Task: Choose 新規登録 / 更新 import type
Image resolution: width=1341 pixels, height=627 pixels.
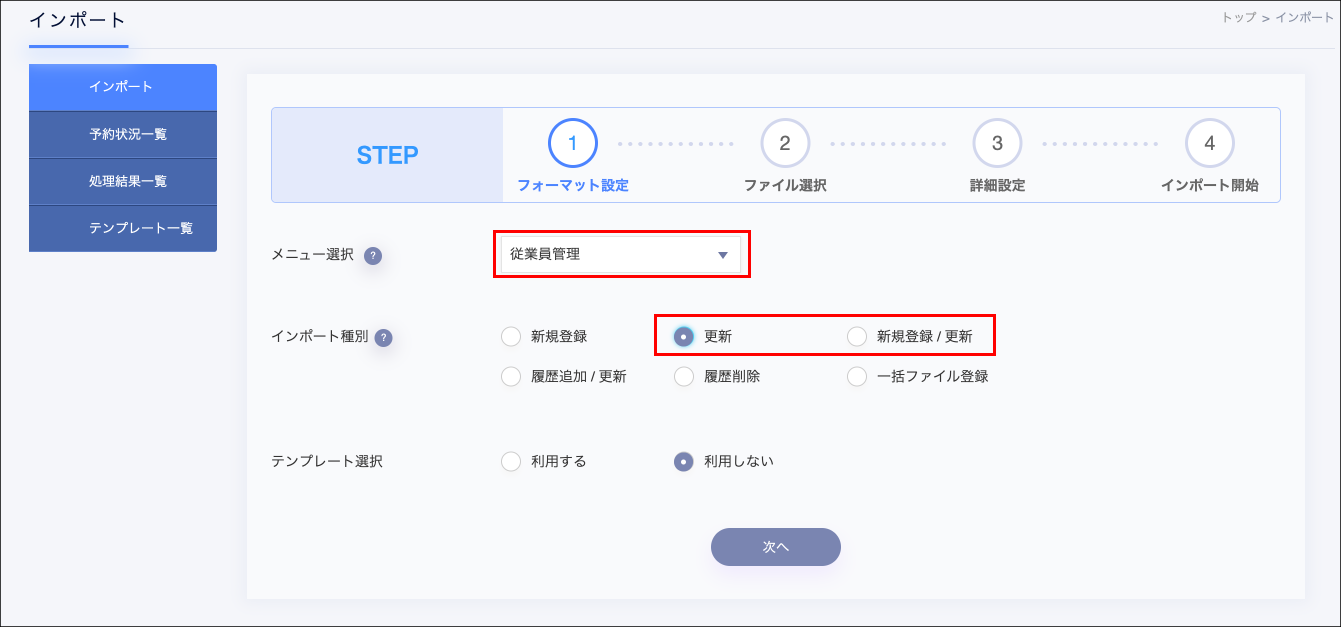Action: point(857,337)
